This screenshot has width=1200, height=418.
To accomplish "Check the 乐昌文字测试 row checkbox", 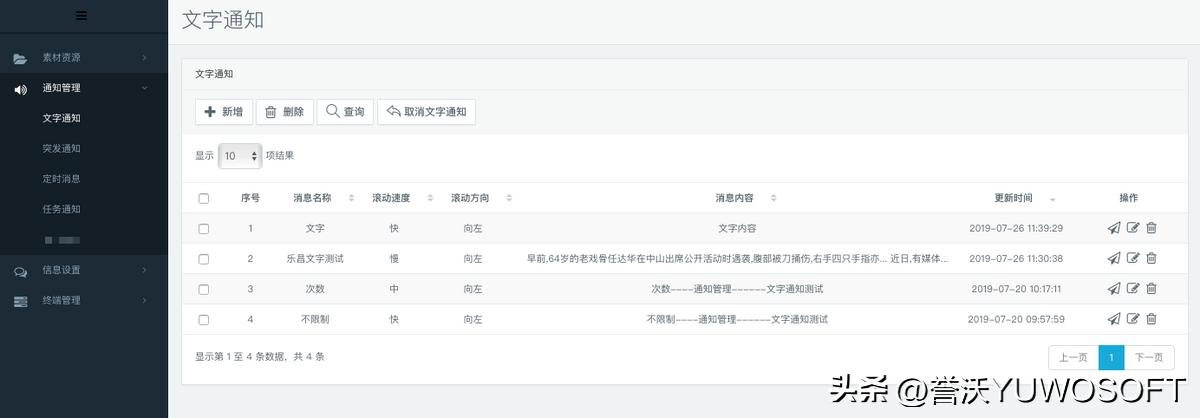I will (204, 258).
